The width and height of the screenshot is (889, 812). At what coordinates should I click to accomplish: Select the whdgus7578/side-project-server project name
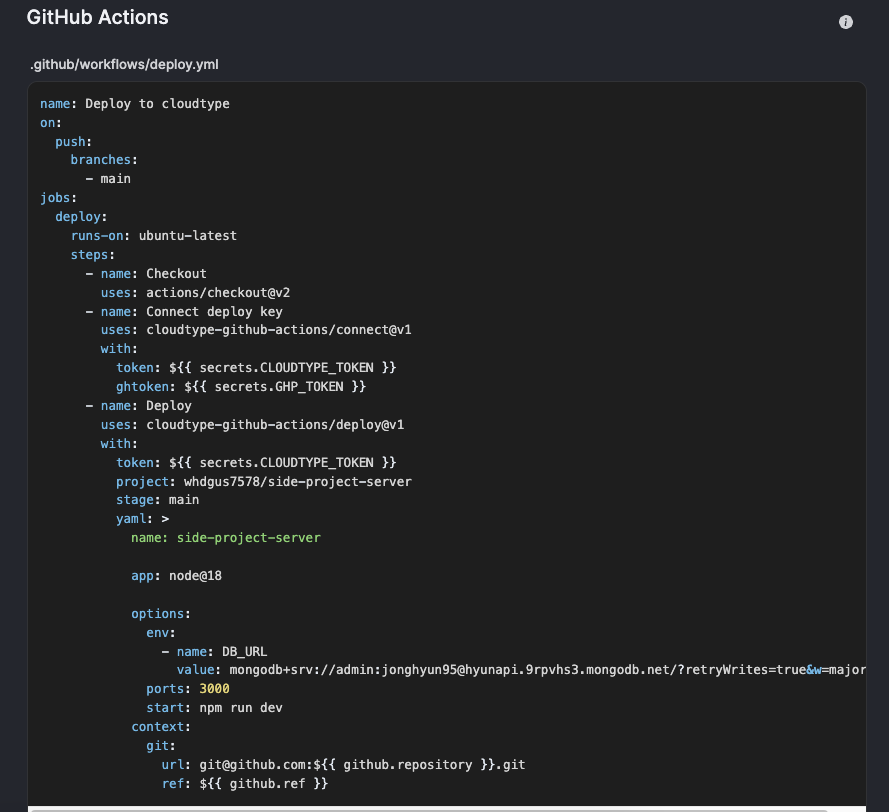(x=302, y=480)
